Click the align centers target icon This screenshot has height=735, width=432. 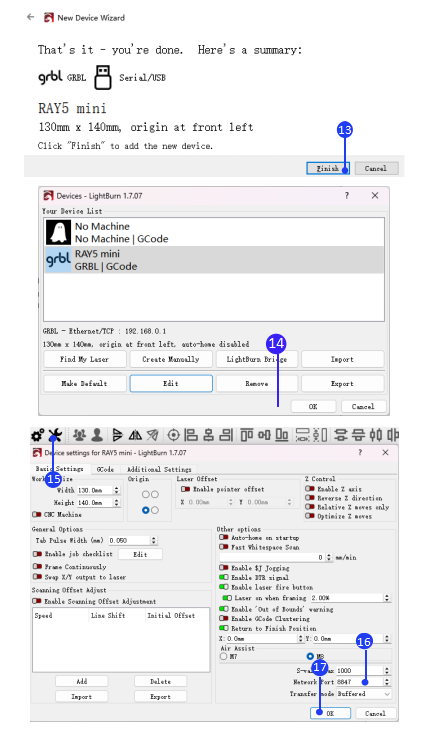tap(173, 435)
